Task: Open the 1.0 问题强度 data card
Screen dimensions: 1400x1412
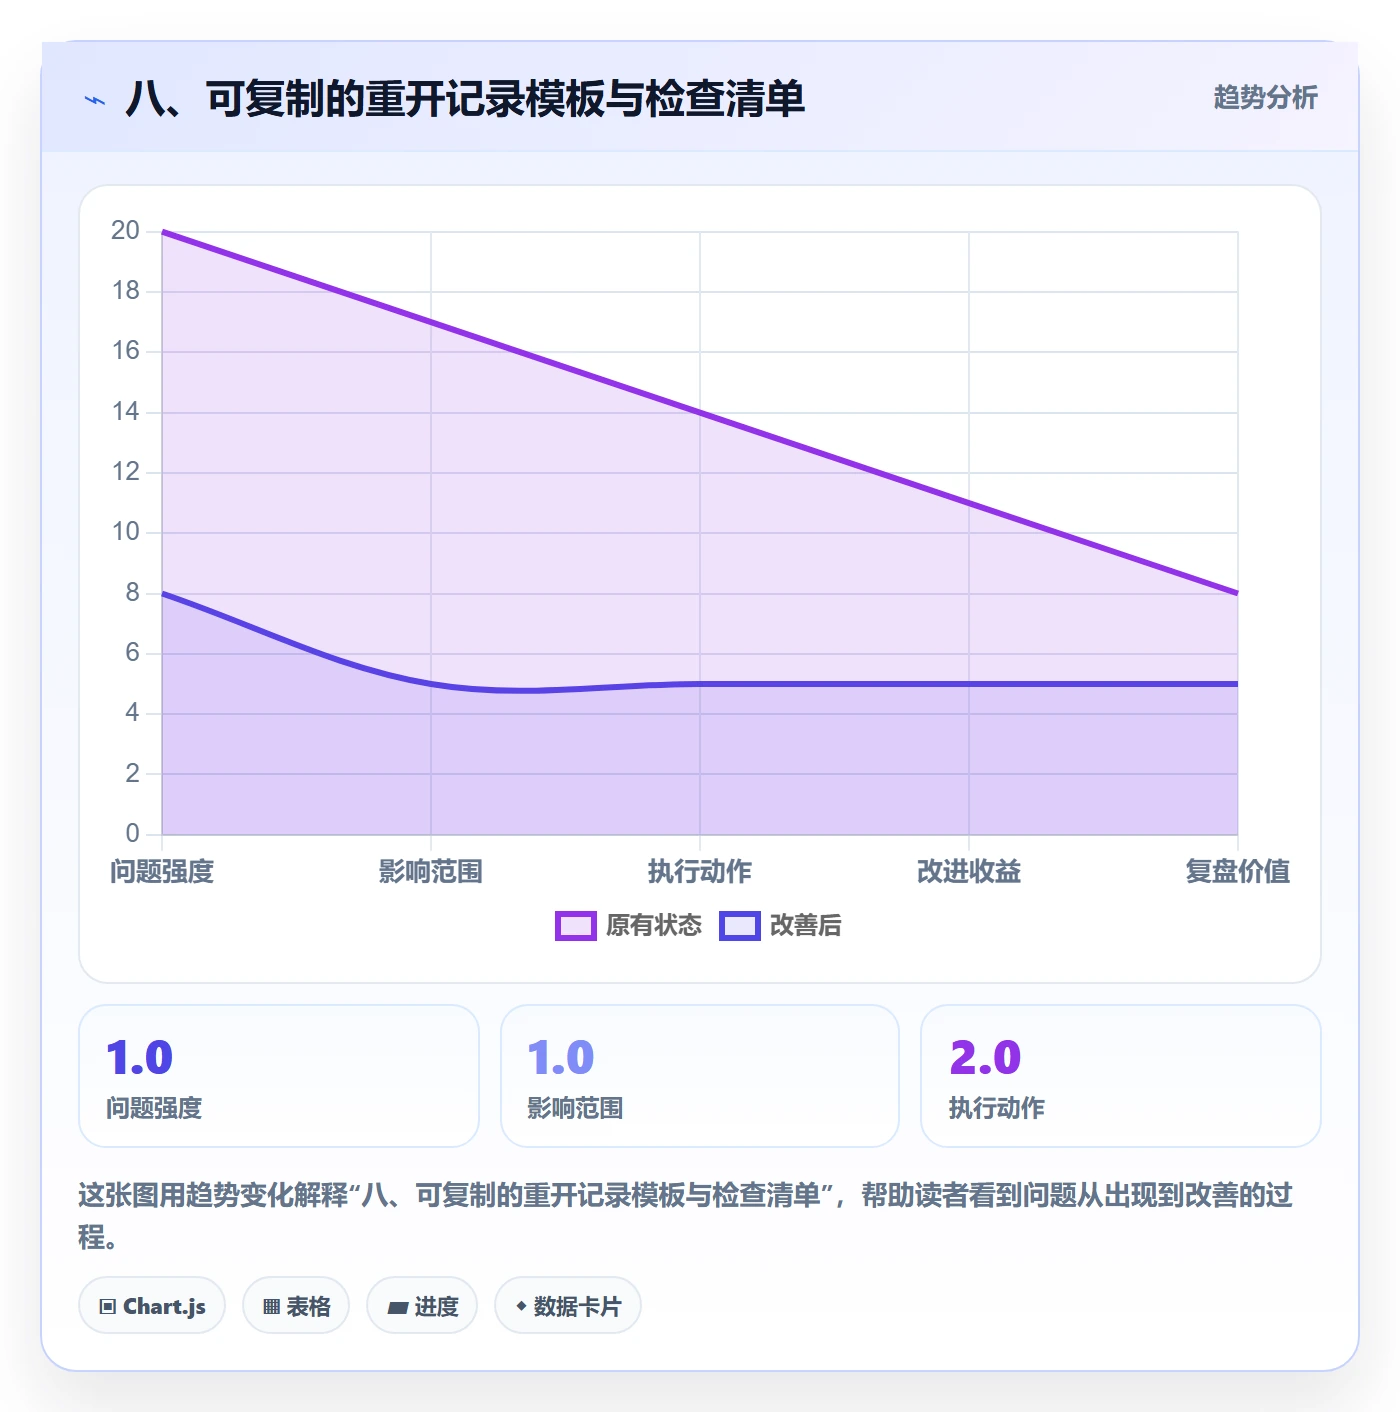Action: pos(279,1076)
